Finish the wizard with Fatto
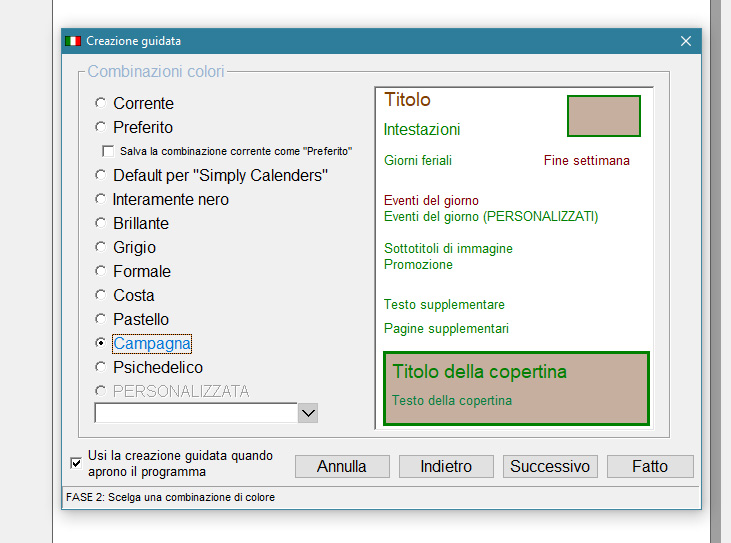731x543 pixels. pyautogui.click(x=649, y=466)
